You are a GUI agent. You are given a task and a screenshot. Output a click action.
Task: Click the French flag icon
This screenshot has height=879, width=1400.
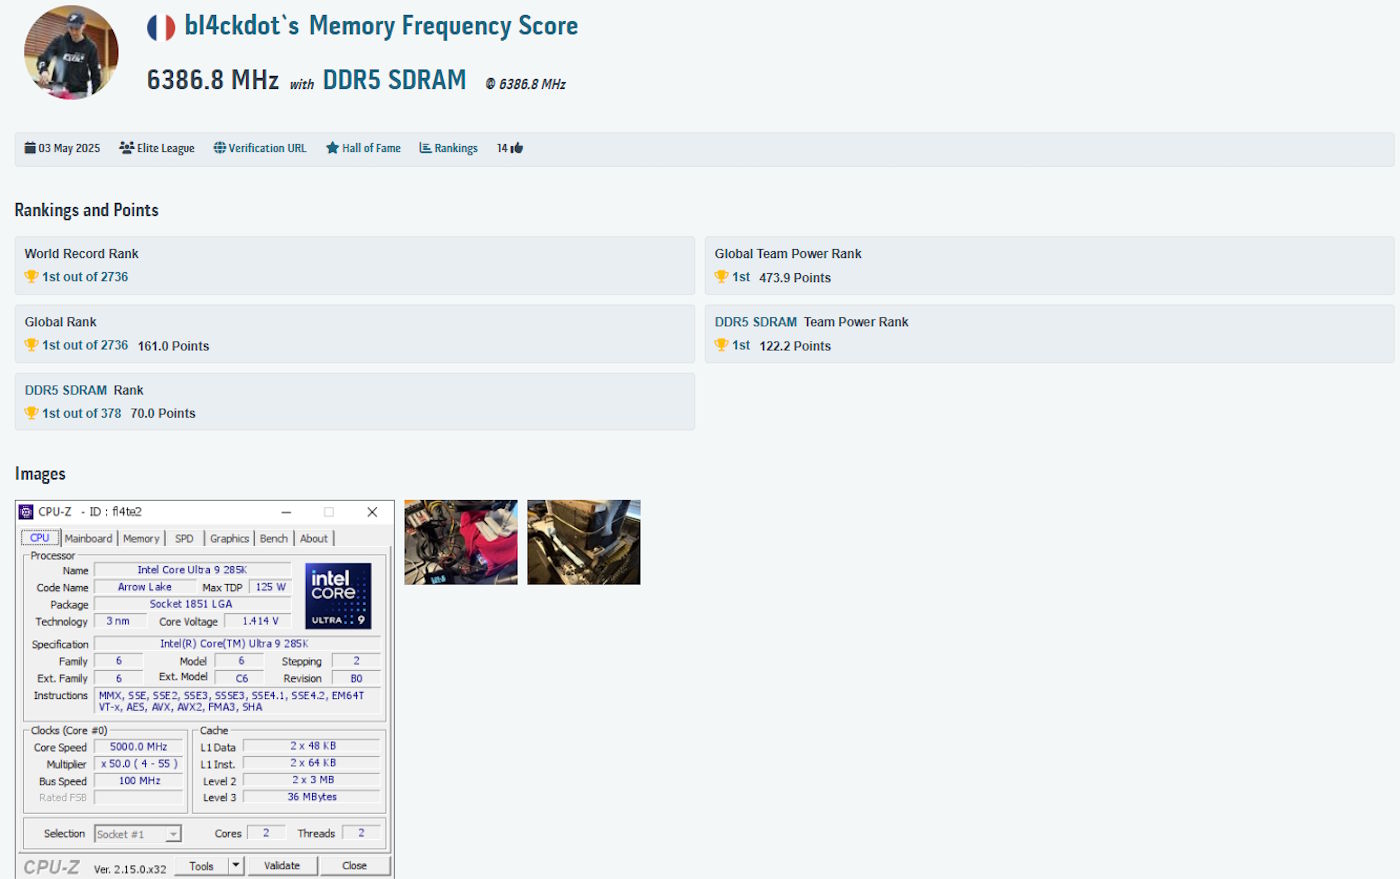(161, 27)
